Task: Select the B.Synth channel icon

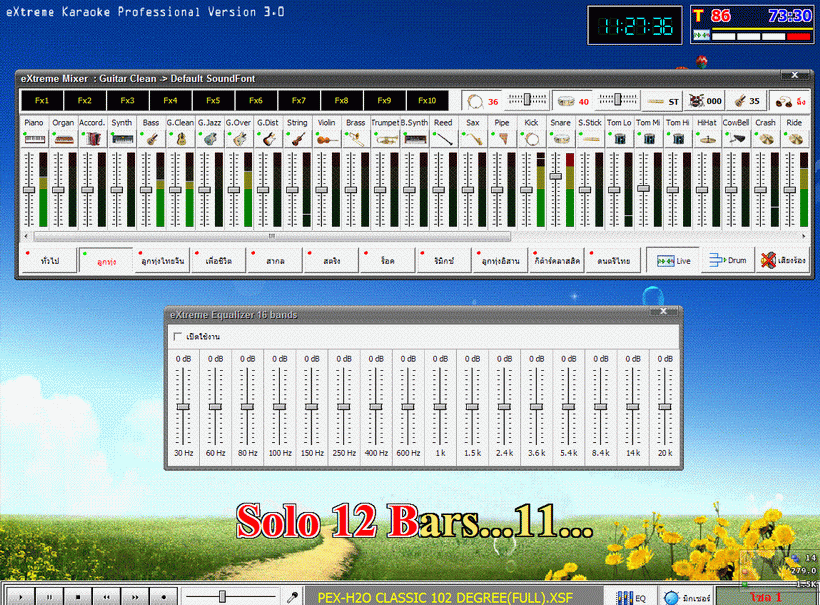Action: [415, 139]
